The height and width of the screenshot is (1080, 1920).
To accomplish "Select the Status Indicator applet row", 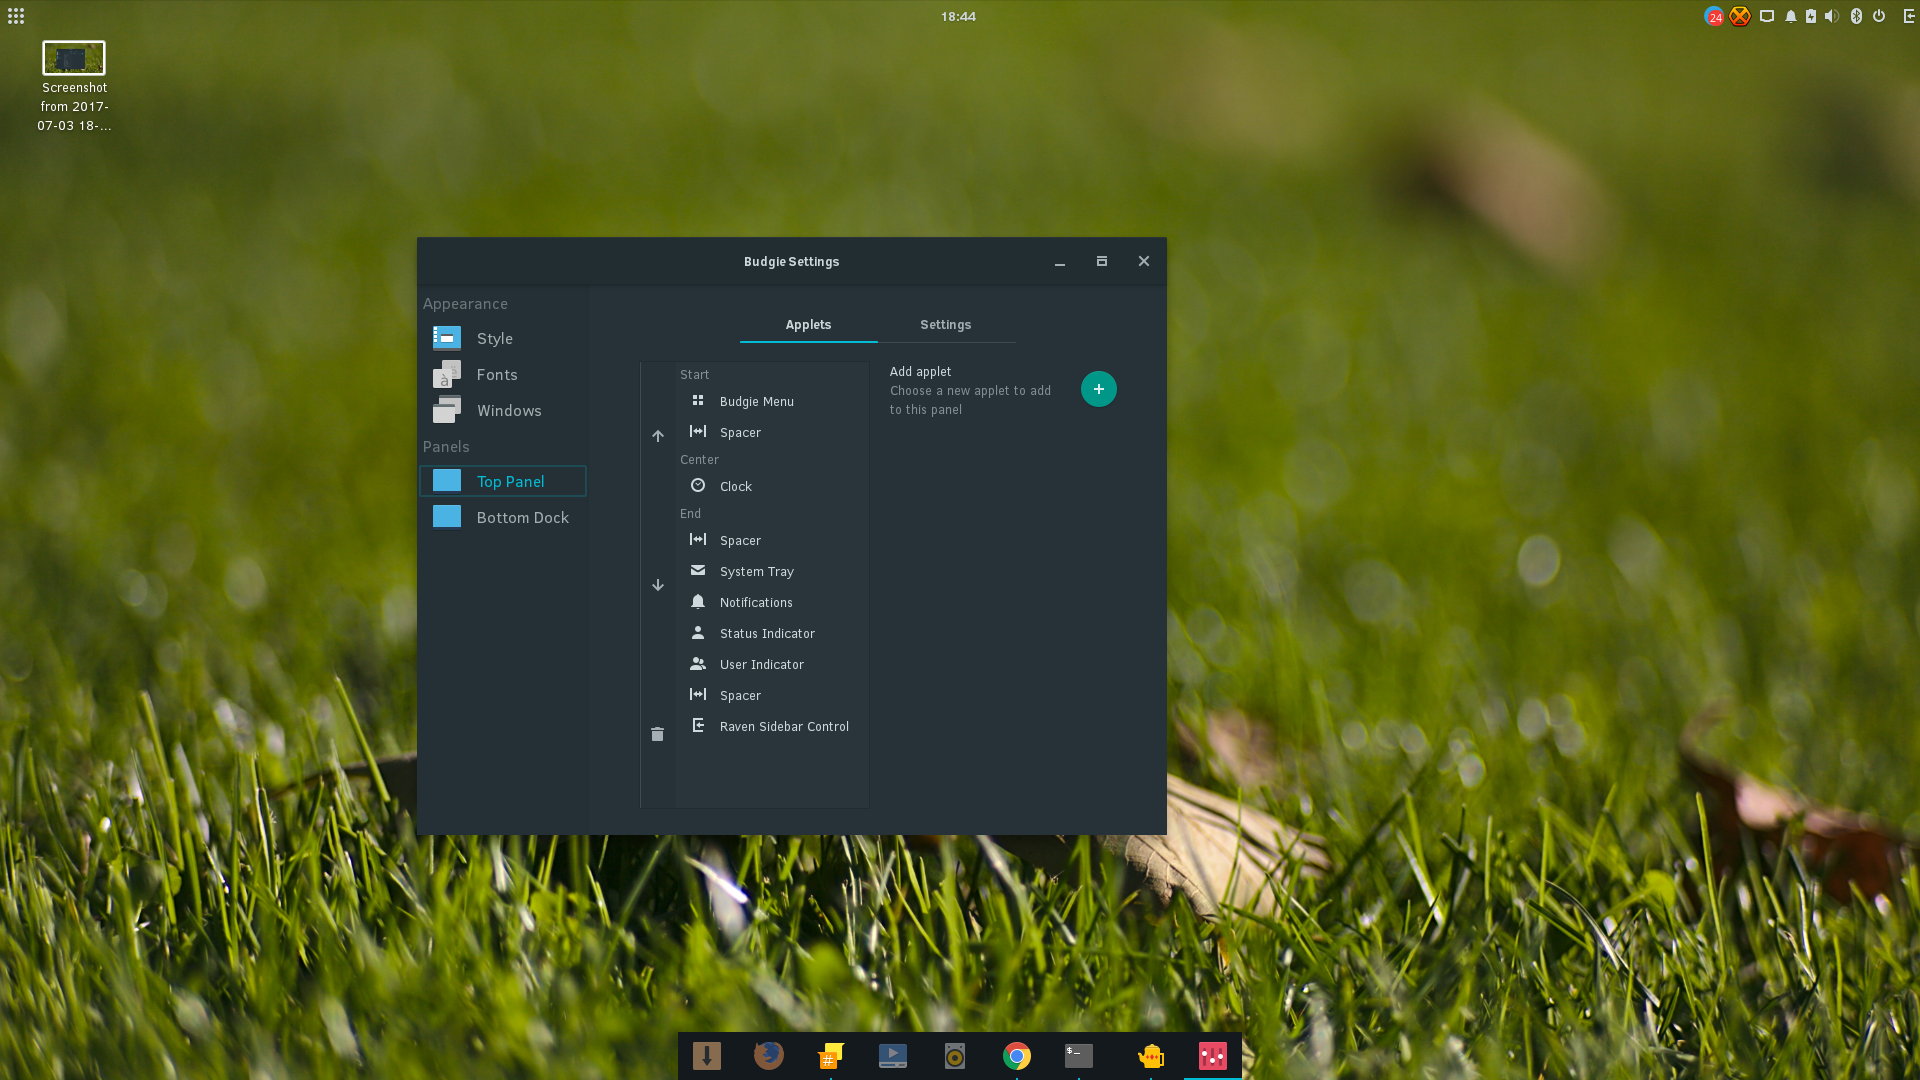I will click(x=772, y=633).
